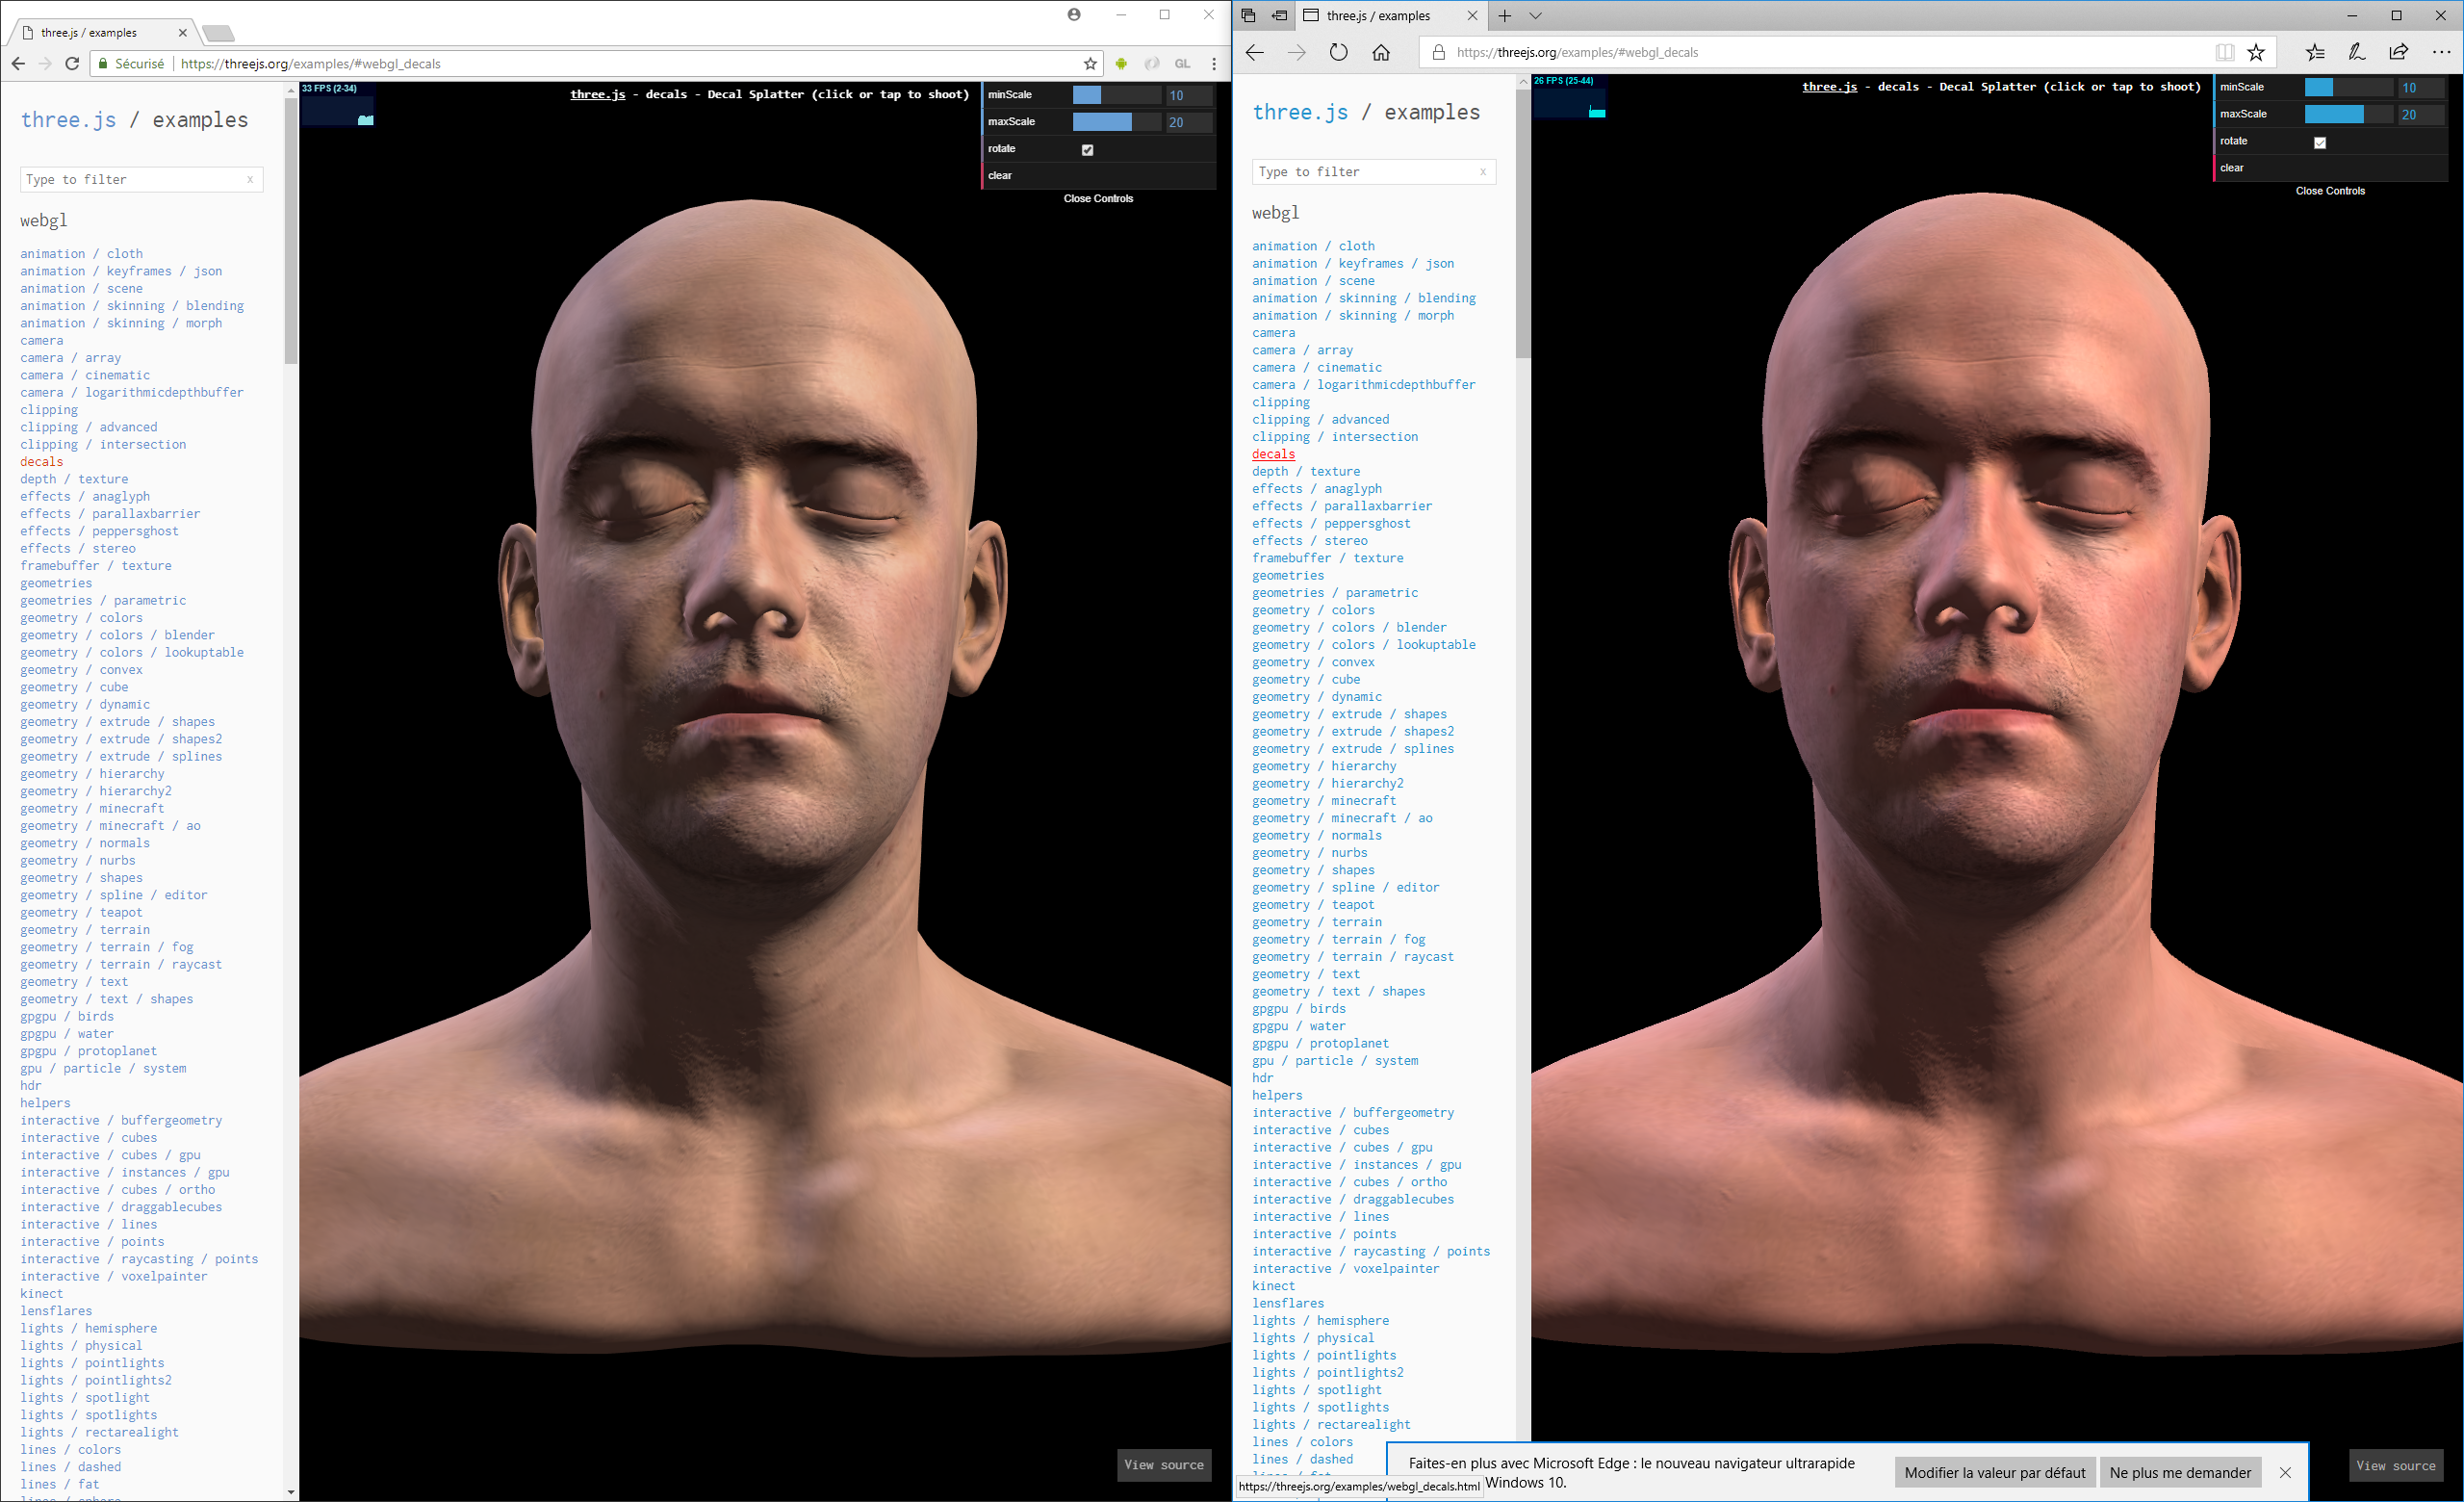Click the green Android extension icon in Chrome
This screenshot has height=1502, width=2464.
pyautogui.click(x=1121, y=63)
